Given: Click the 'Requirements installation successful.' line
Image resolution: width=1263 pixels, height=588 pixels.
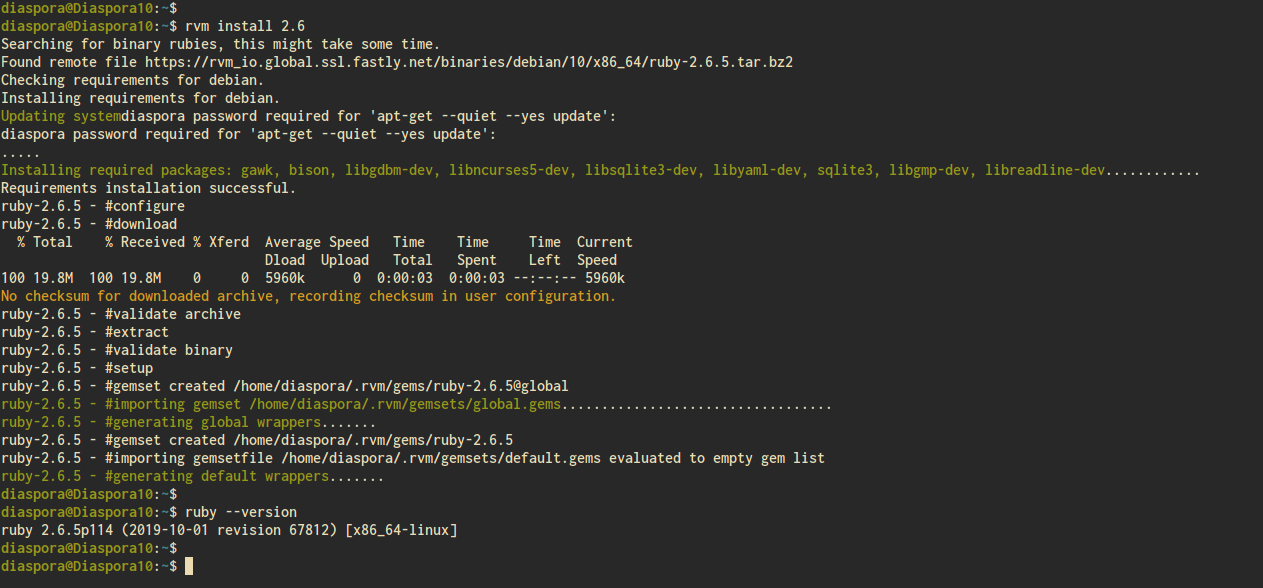Looking at the screenshot, I should click(149, 188).
